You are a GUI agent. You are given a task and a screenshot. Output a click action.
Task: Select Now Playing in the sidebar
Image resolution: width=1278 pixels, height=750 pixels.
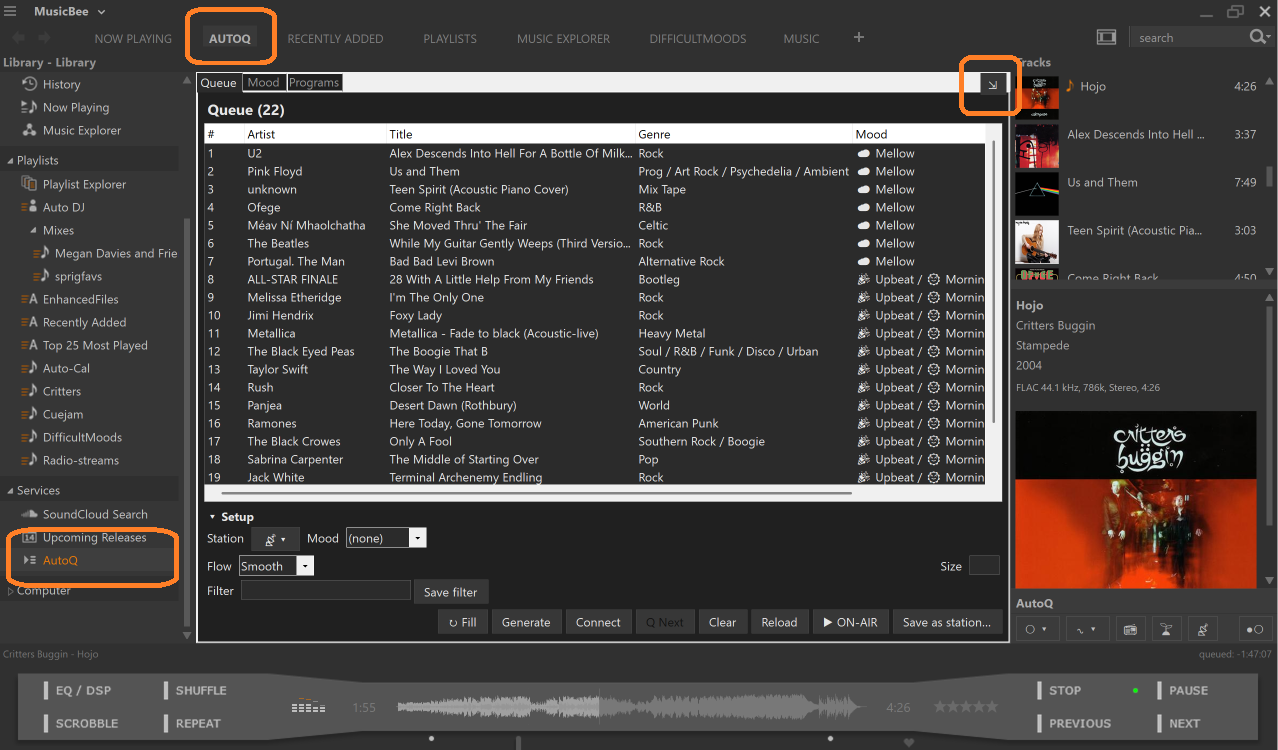tap(76, 107)
